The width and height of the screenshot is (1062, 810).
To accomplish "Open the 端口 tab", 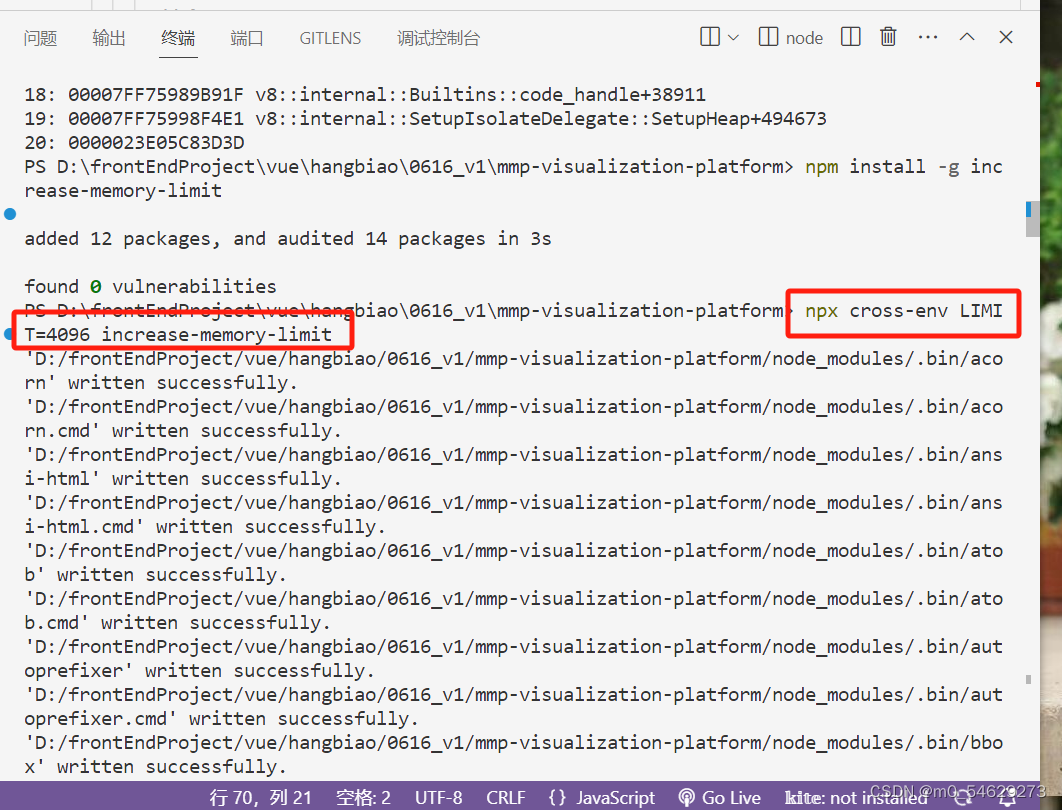I will [247, 37].
